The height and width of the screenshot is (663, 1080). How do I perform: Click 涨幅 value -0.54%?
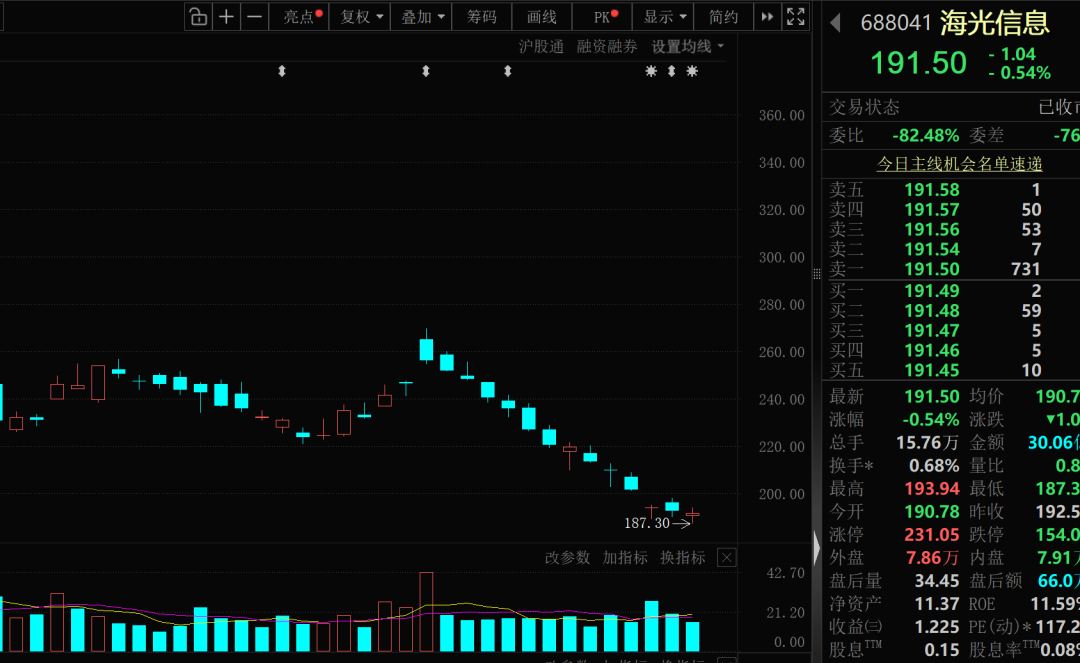click(931, 419)
